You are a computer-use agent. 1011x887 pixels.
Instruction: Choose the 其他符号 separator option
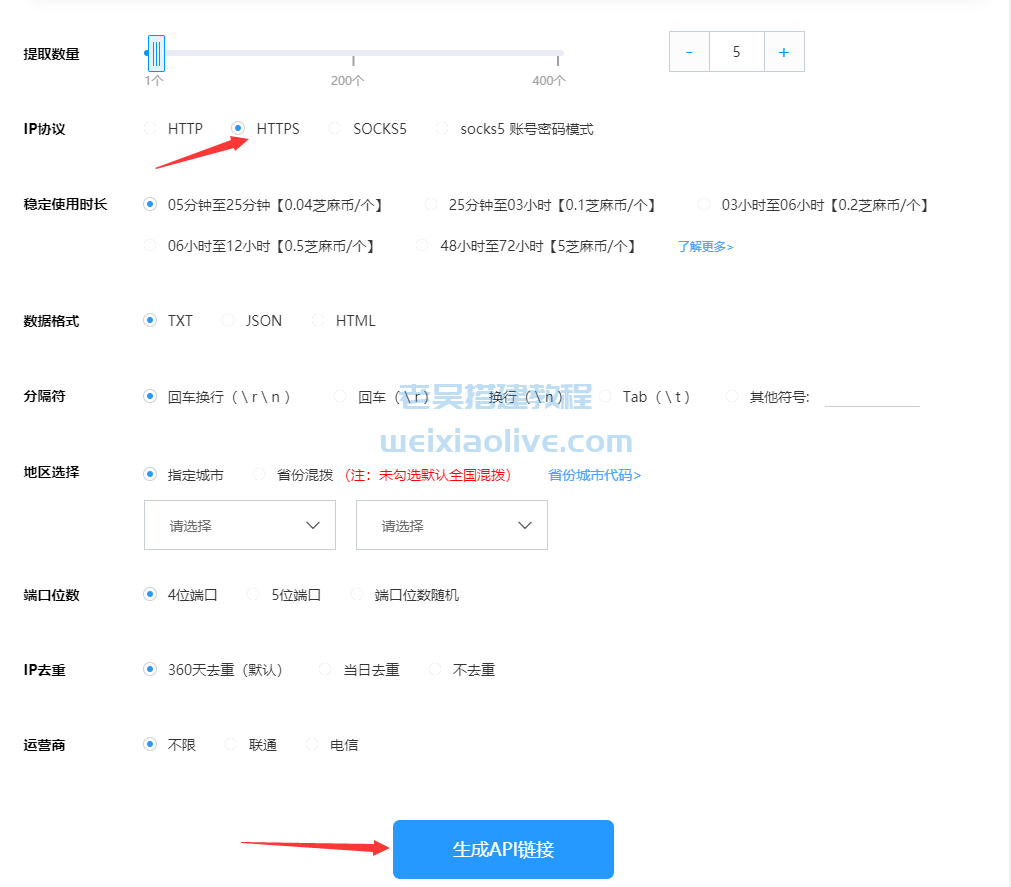pyautogui.click(x=731, y=396)
